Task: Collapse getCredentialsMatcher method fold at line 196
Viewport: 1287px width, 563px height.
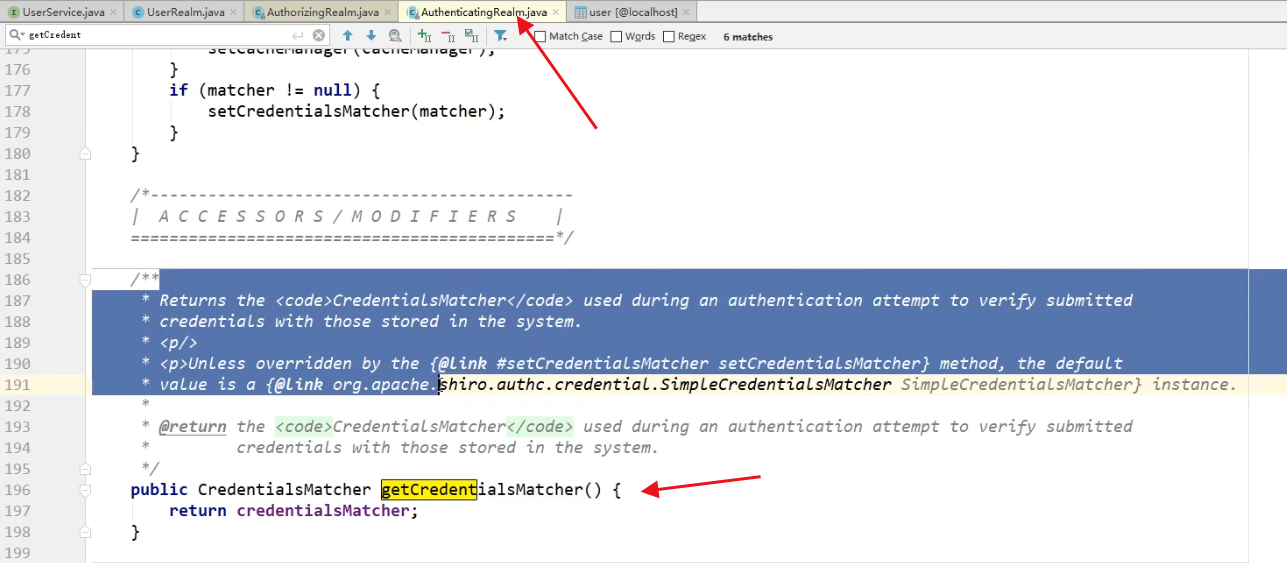Action: point(85,489)
